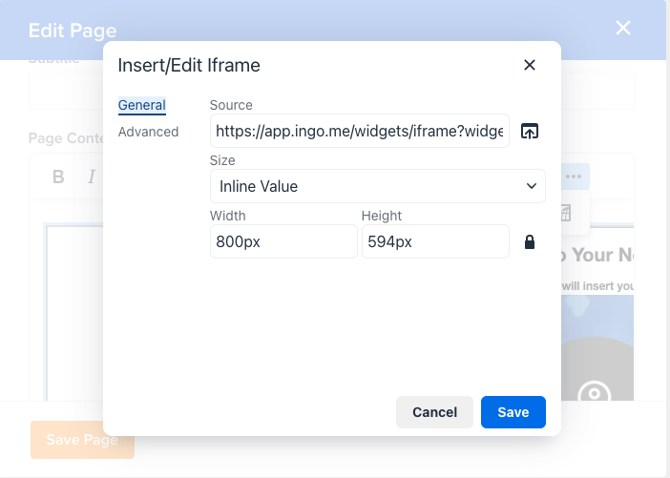Click the table icon in editor toolbar overflow
670x478 pixels.
pyautogui.click(x=567, y=213)
